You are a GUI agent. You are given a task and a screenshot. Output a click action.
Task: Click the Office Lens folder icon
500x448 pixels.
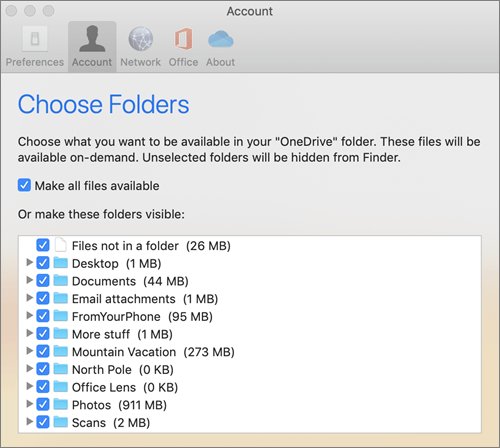click(x=60, y=386)
